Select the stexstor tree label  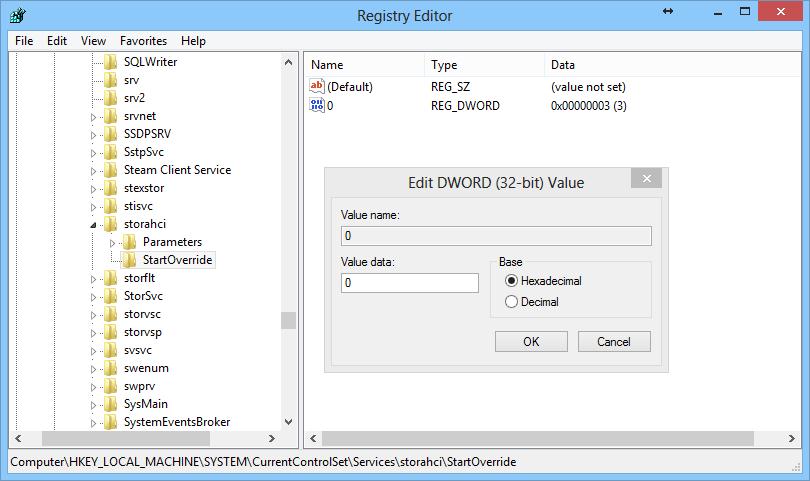pos(144,188)
